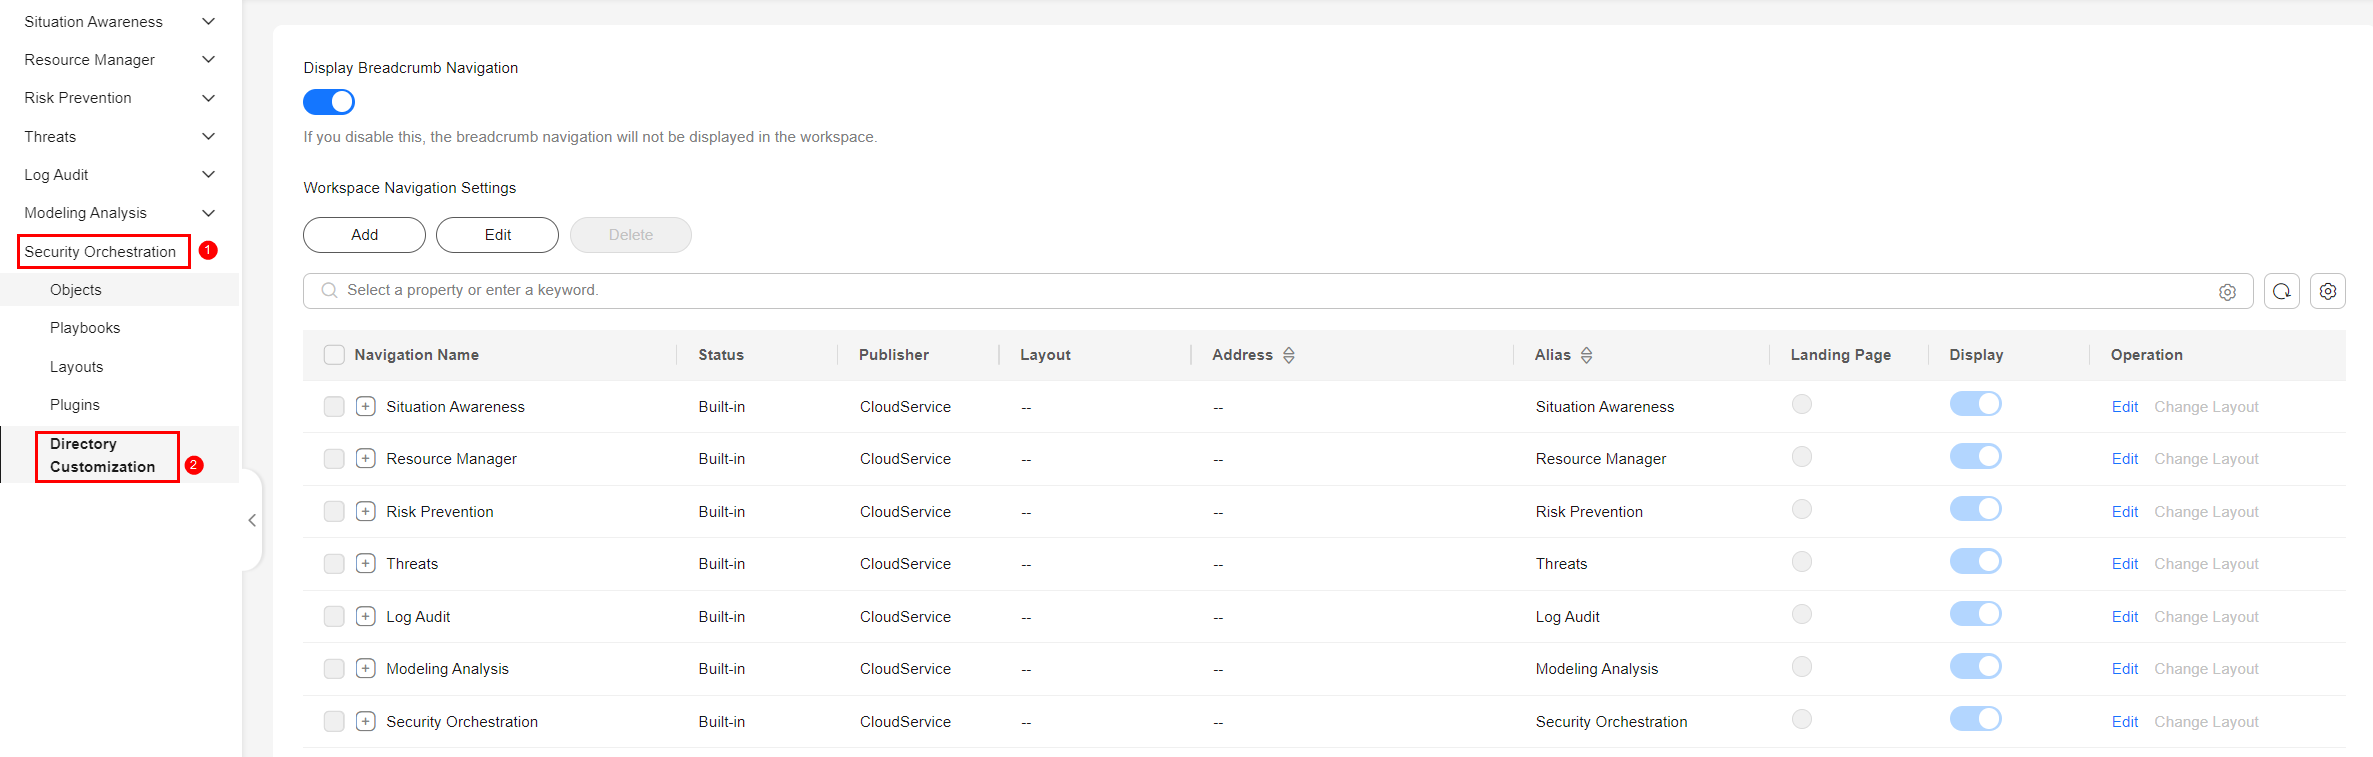The width and height of the screenshot is (2373, 757).
Task: Toggle Display switch for Risk Prevention row
Action: point(1975,510)
